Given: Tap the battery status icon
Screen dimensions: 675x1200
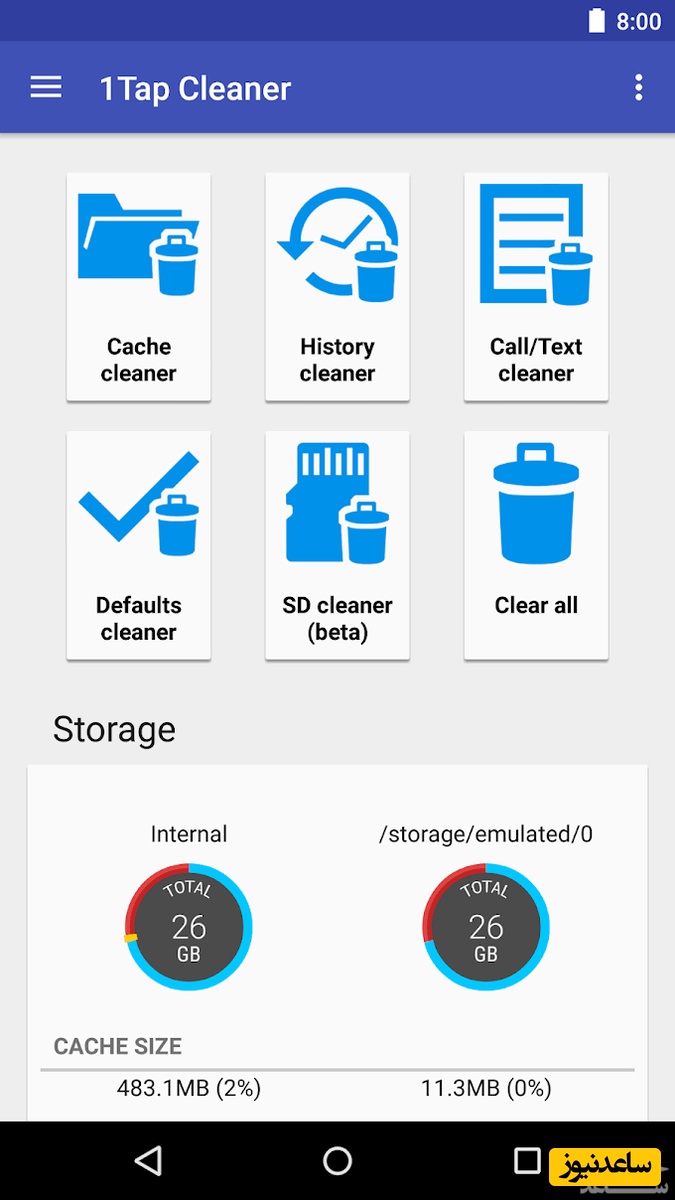Looking at the screenshot, I should tap(596, 18).
